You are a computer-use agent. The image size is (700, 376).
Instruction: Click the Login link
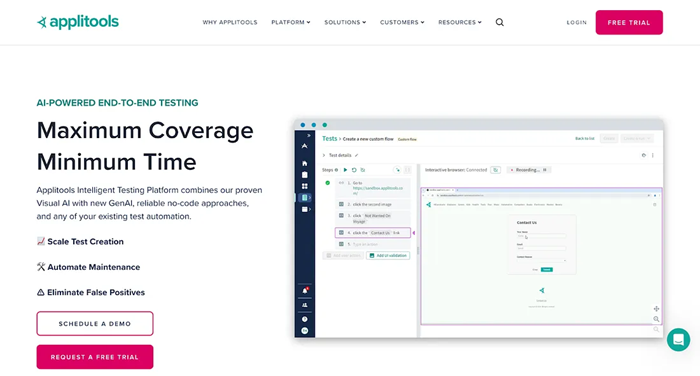(576, 22)
